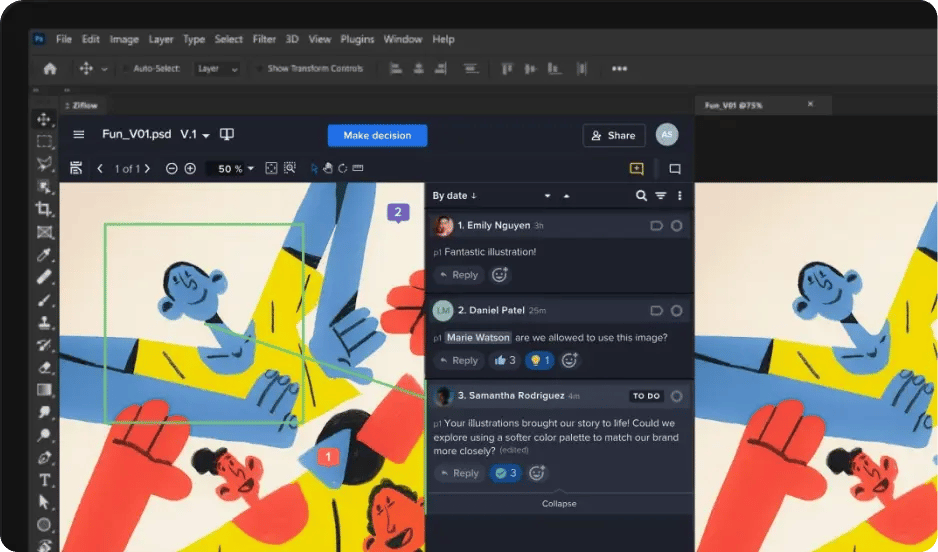Click the Make decision button
The width and height of the screenshot is (938, 552).
(x=377, y=135)
